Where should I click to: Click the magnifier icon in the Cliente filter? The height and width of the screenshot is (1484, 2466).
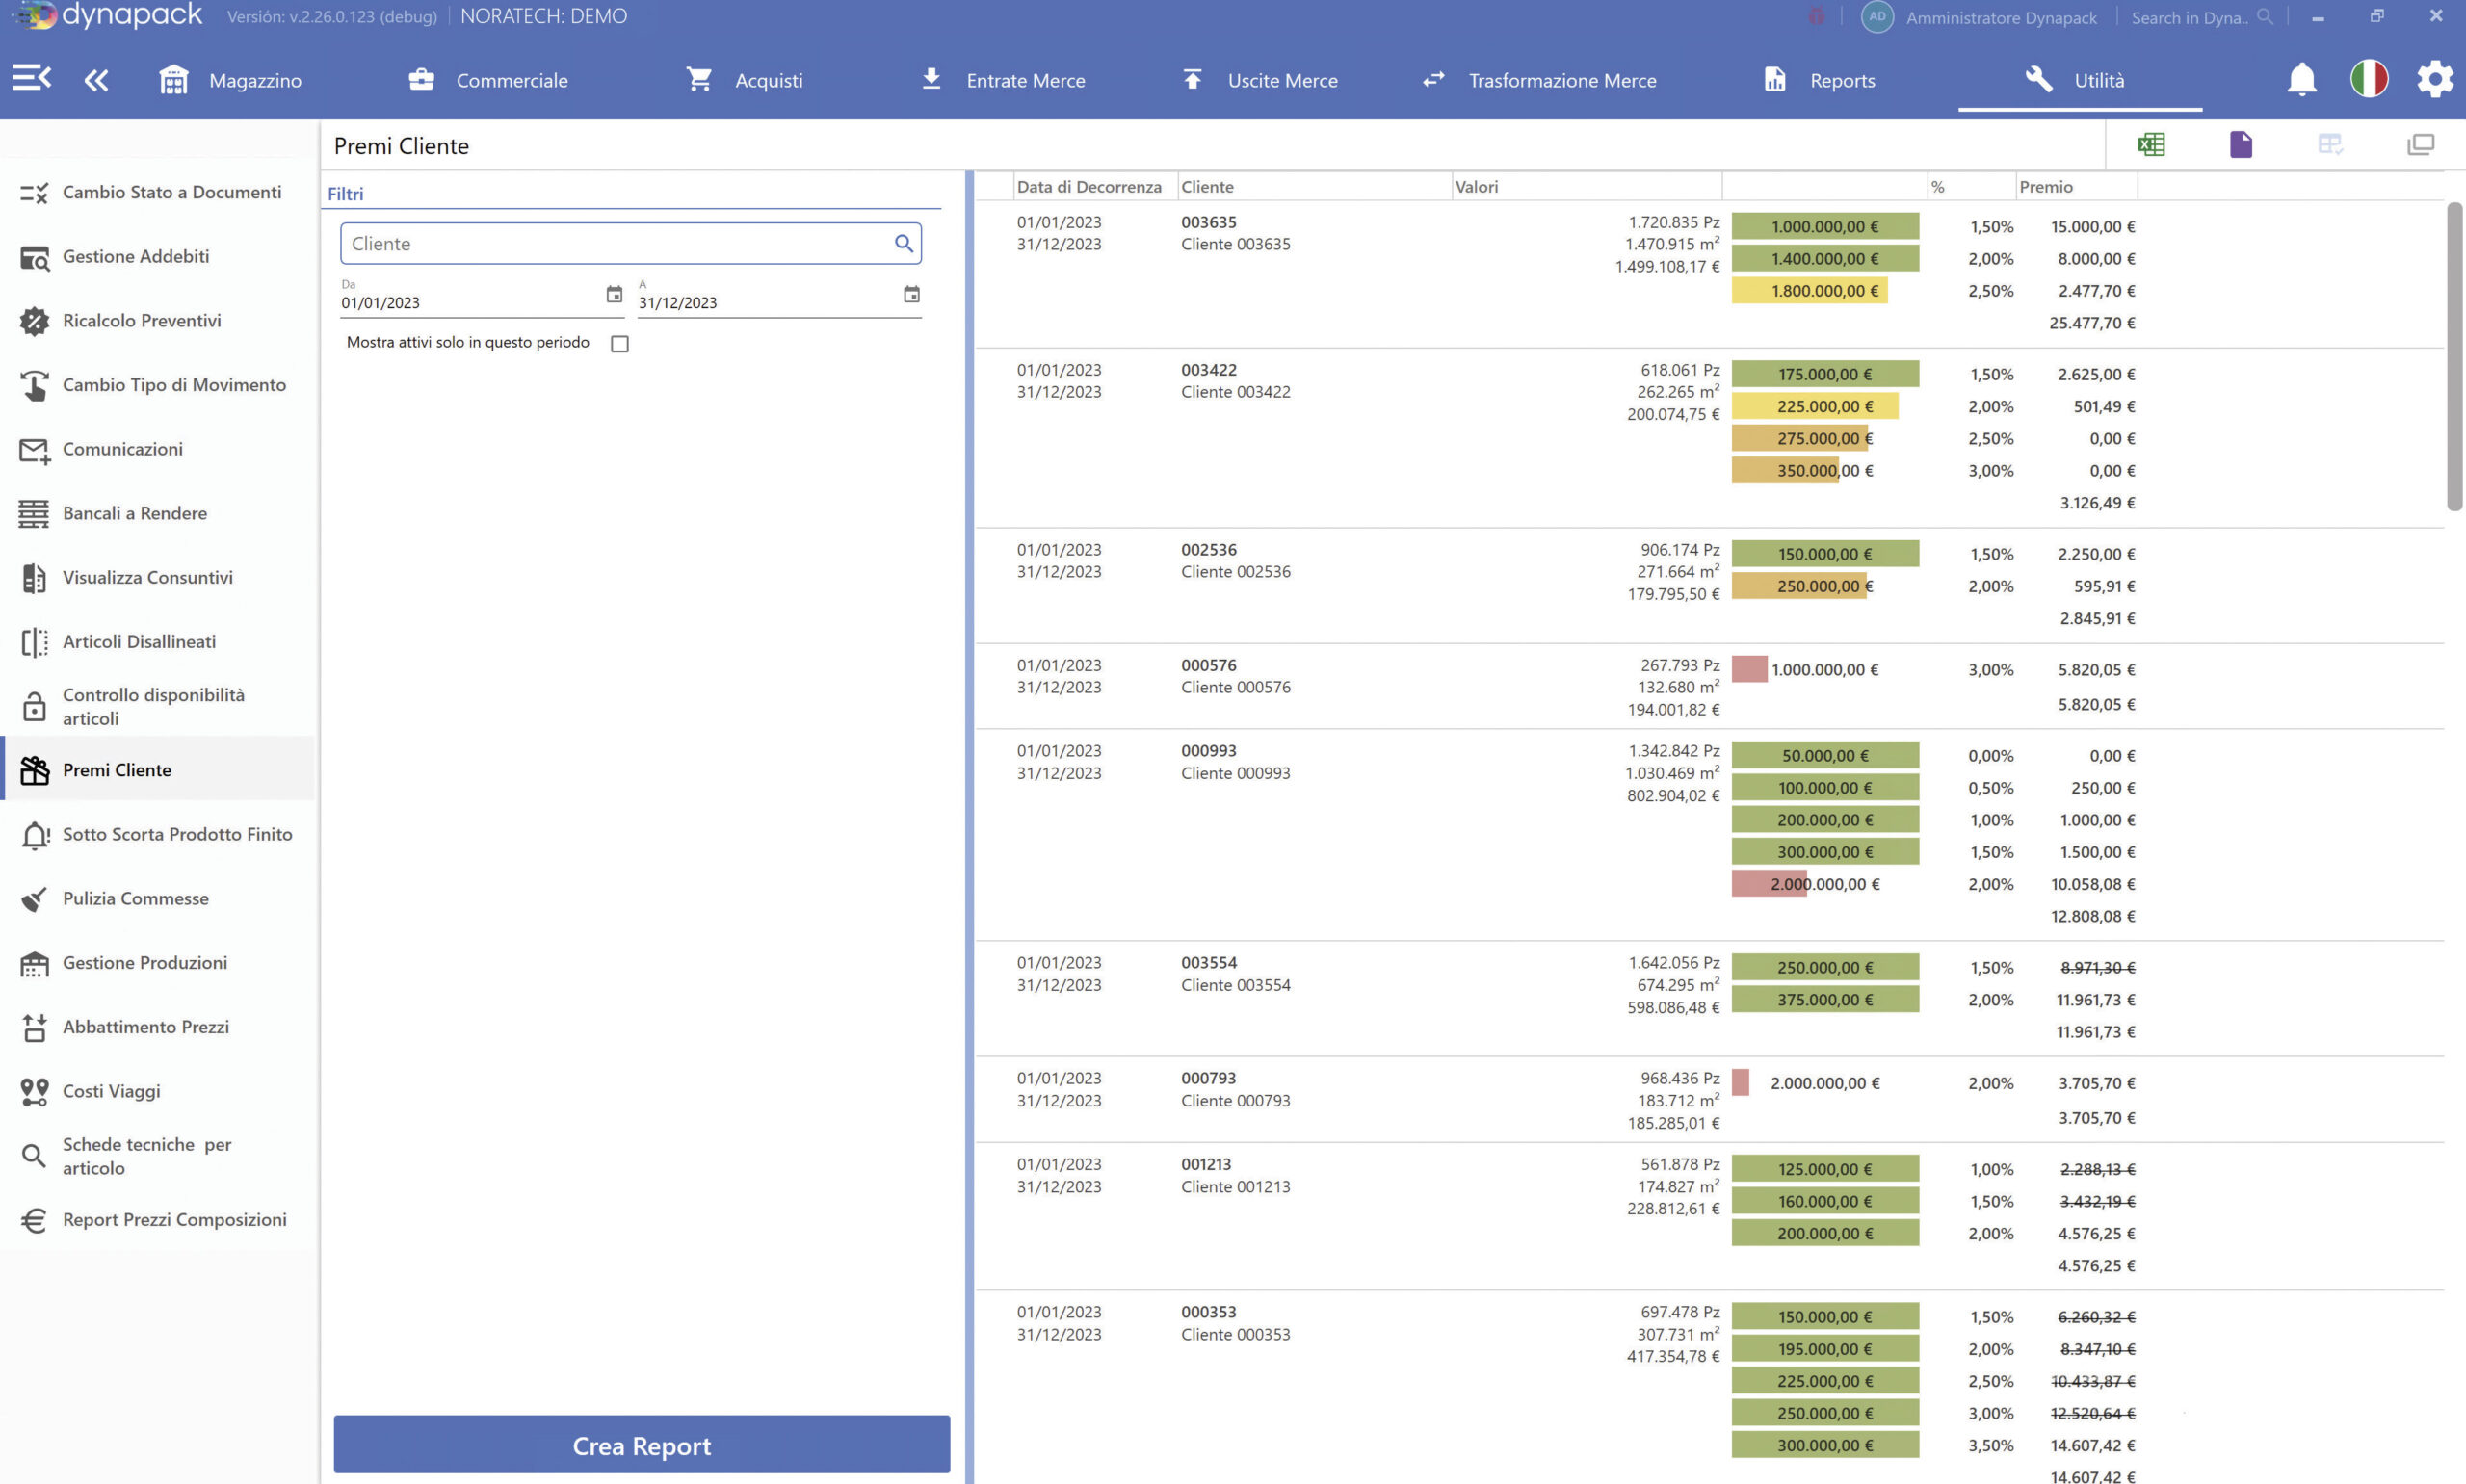click(x=903, y=243)
